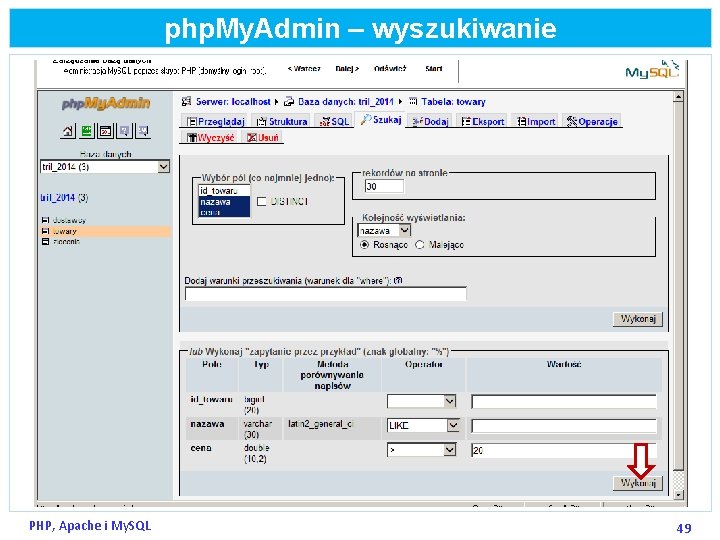This screenshot has height=540, width=720.
Task: Click the Odśwież refresh button
Action: (390, 68)
